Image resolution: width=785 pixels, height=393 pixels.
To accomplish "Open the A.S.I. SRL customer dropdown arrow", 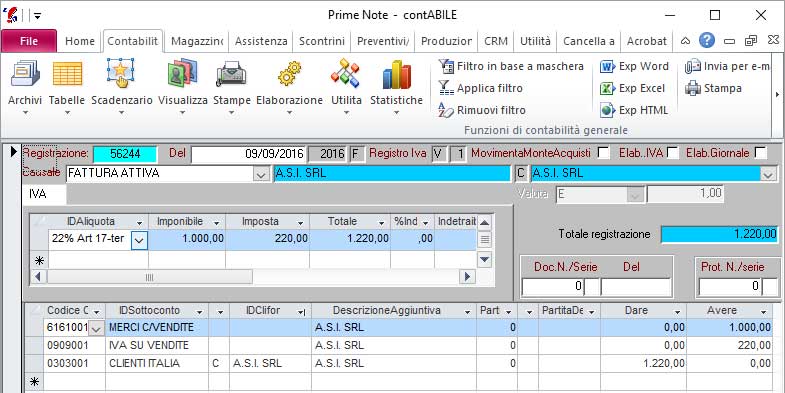I will [x=767, y=174].
